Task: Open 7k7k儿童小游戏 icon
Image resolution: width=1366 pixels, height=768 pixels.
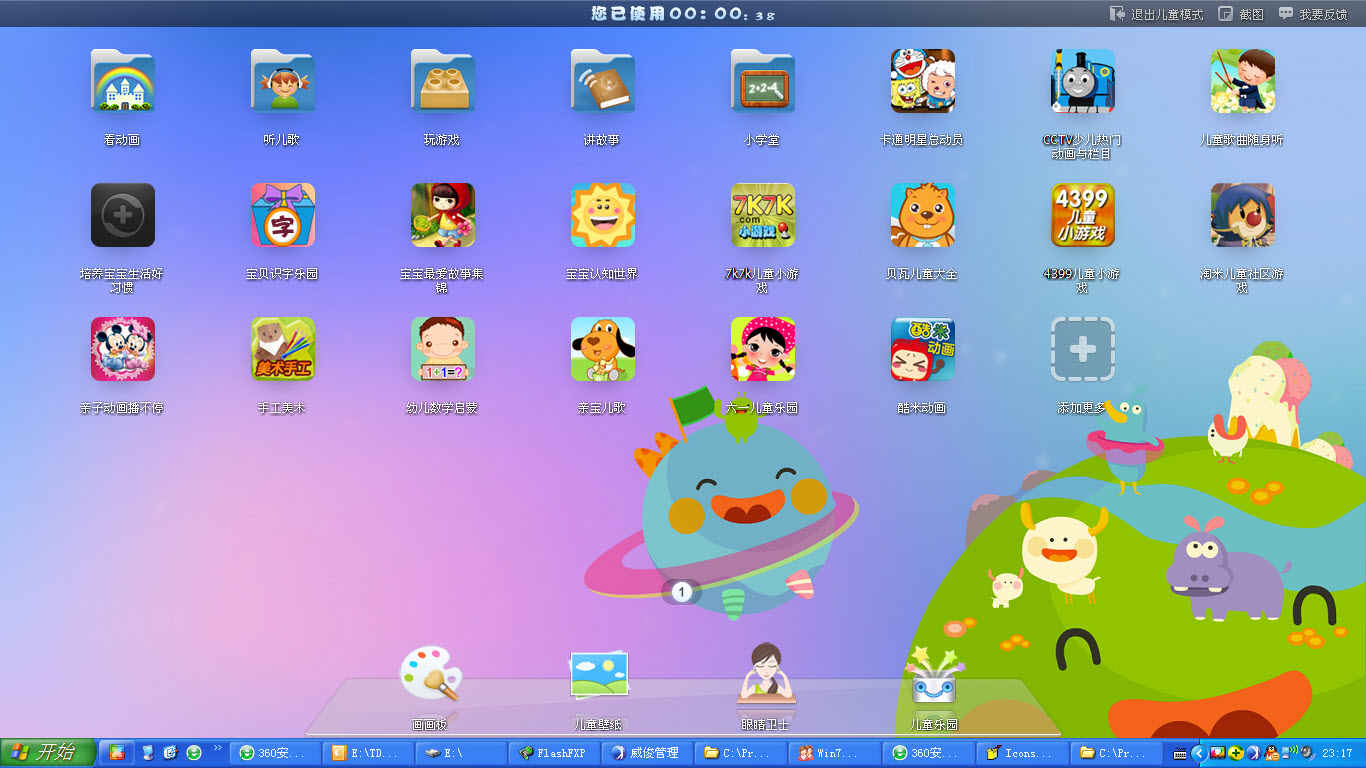Action: coord(762,215)
